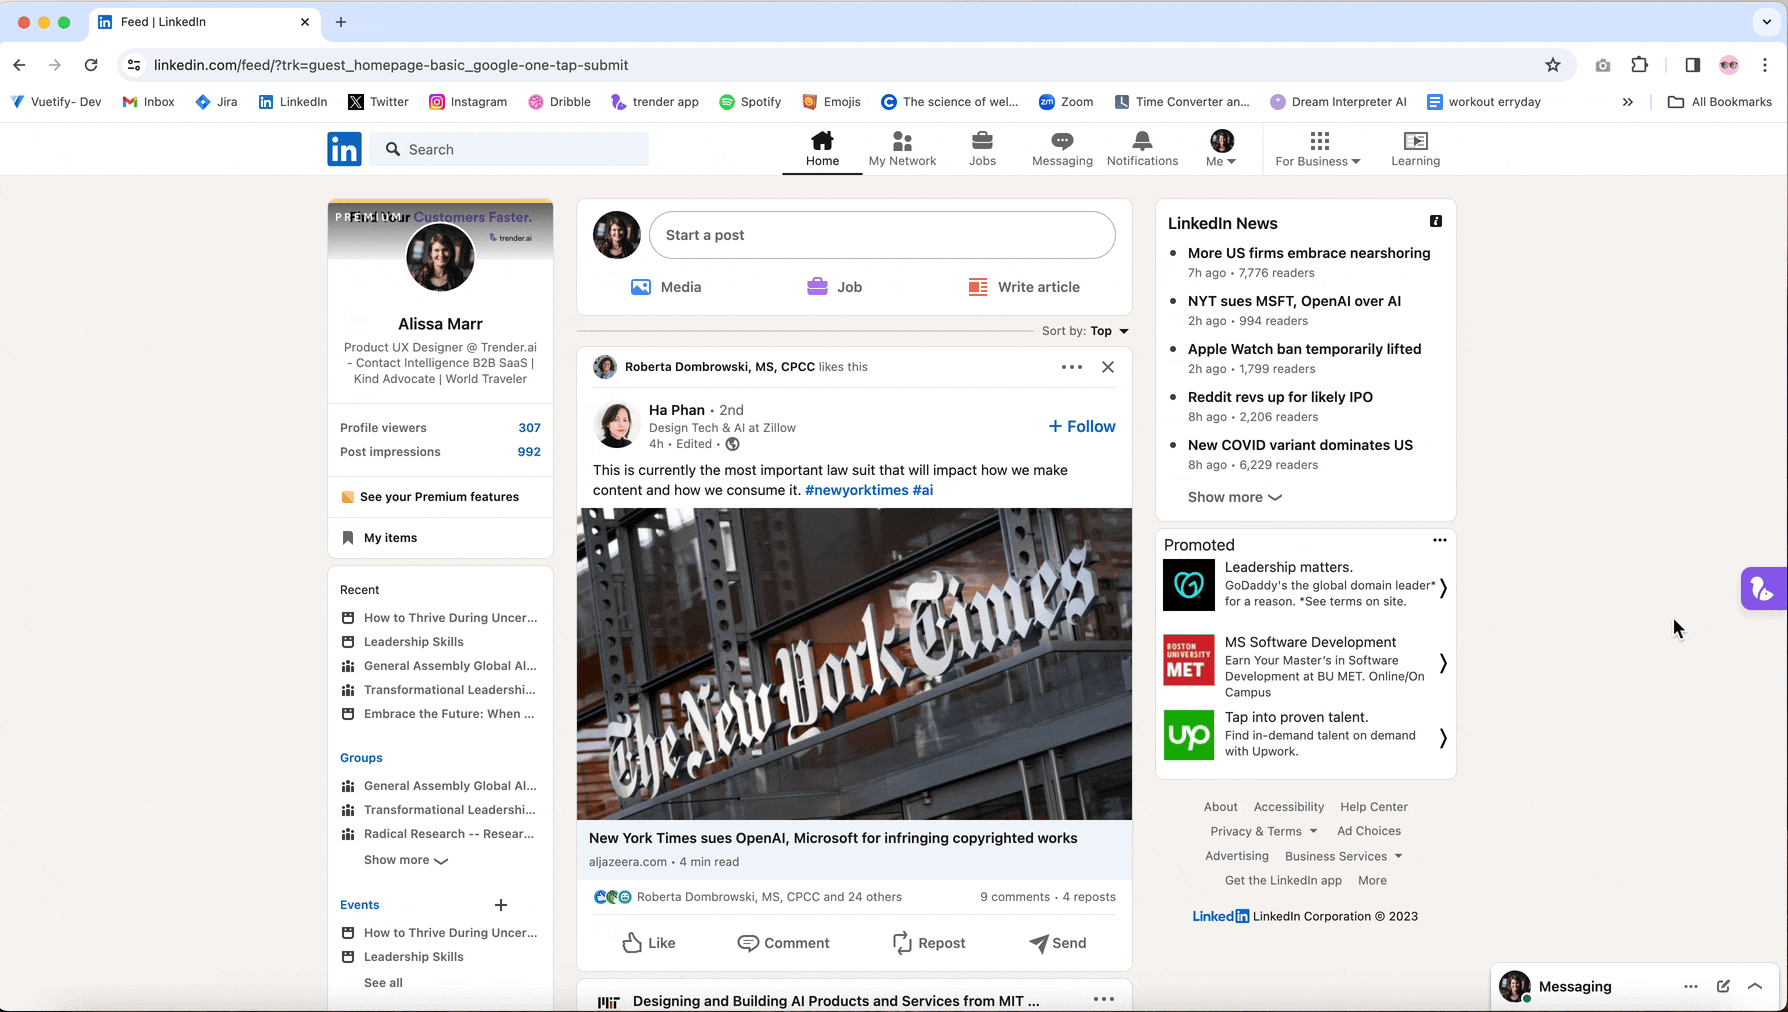Expand Business Services dropdown
Image resolution: width=1788 pixels, height=1012 pixels.
(x=1344, y=856)
